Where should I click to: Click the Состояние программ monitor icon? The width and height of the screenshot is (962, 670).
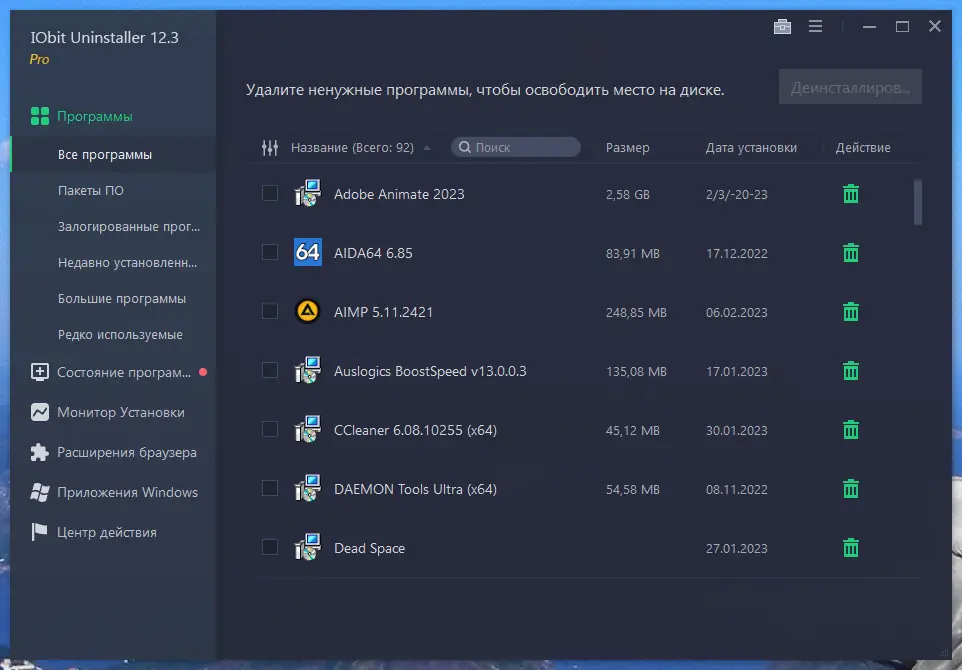40,372
